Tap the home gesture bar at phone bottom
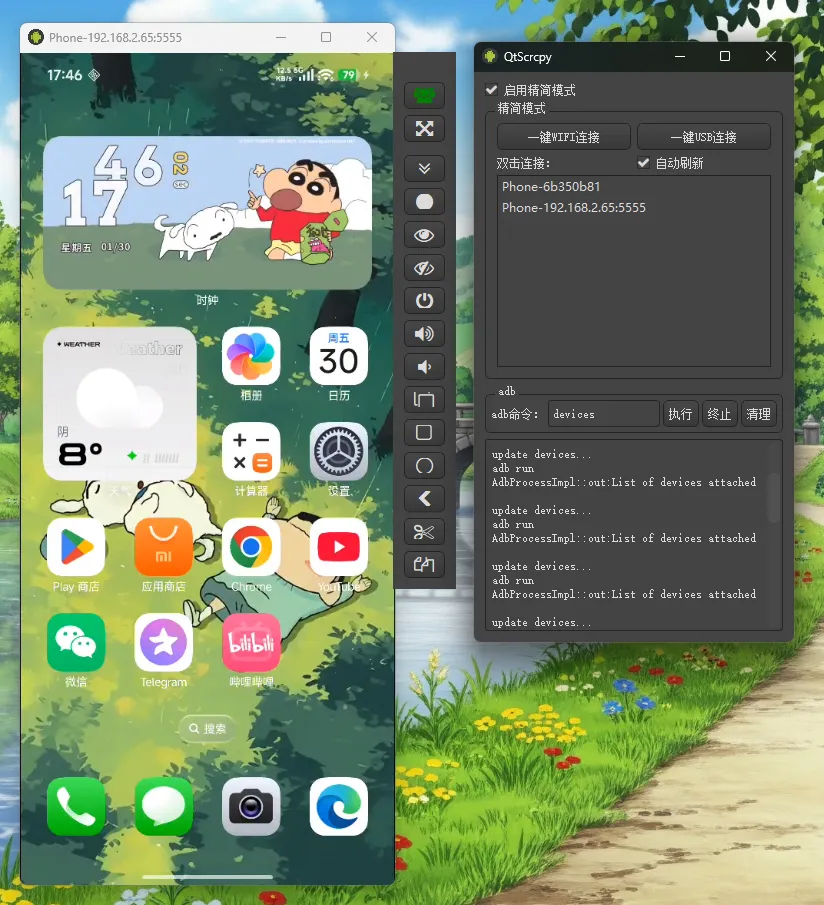Screen dimensions: 824x905 pos(207,877)
